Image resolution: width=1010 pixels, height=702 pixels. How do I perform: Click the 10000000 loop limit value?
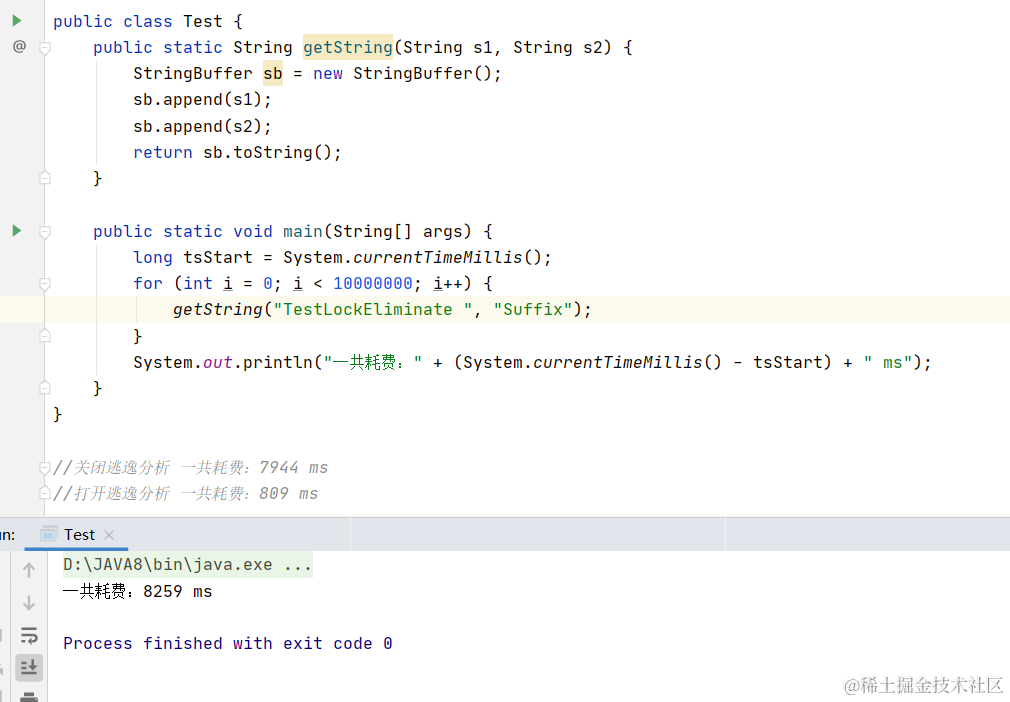click(372, 283)
